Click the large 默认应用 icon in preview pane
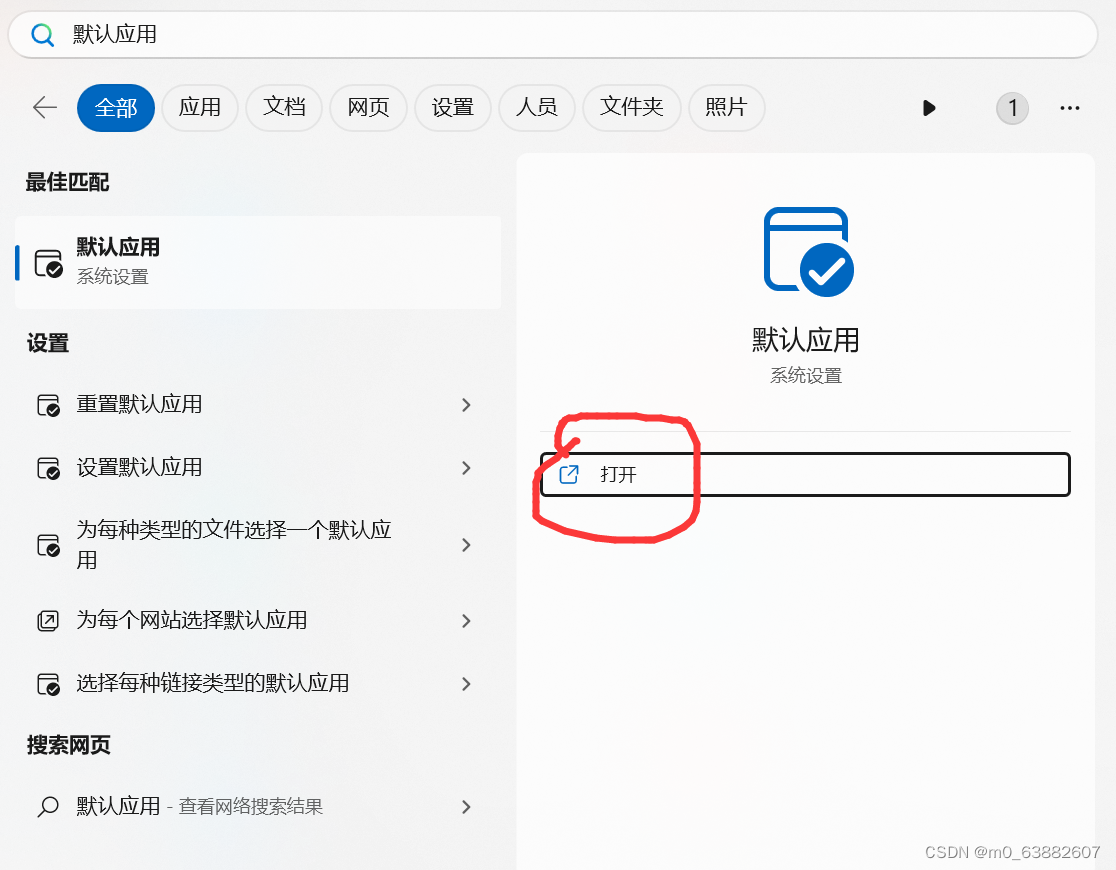Image resolution: width=1116 pixels, height=870 pixels. click(x=809, y=251)
